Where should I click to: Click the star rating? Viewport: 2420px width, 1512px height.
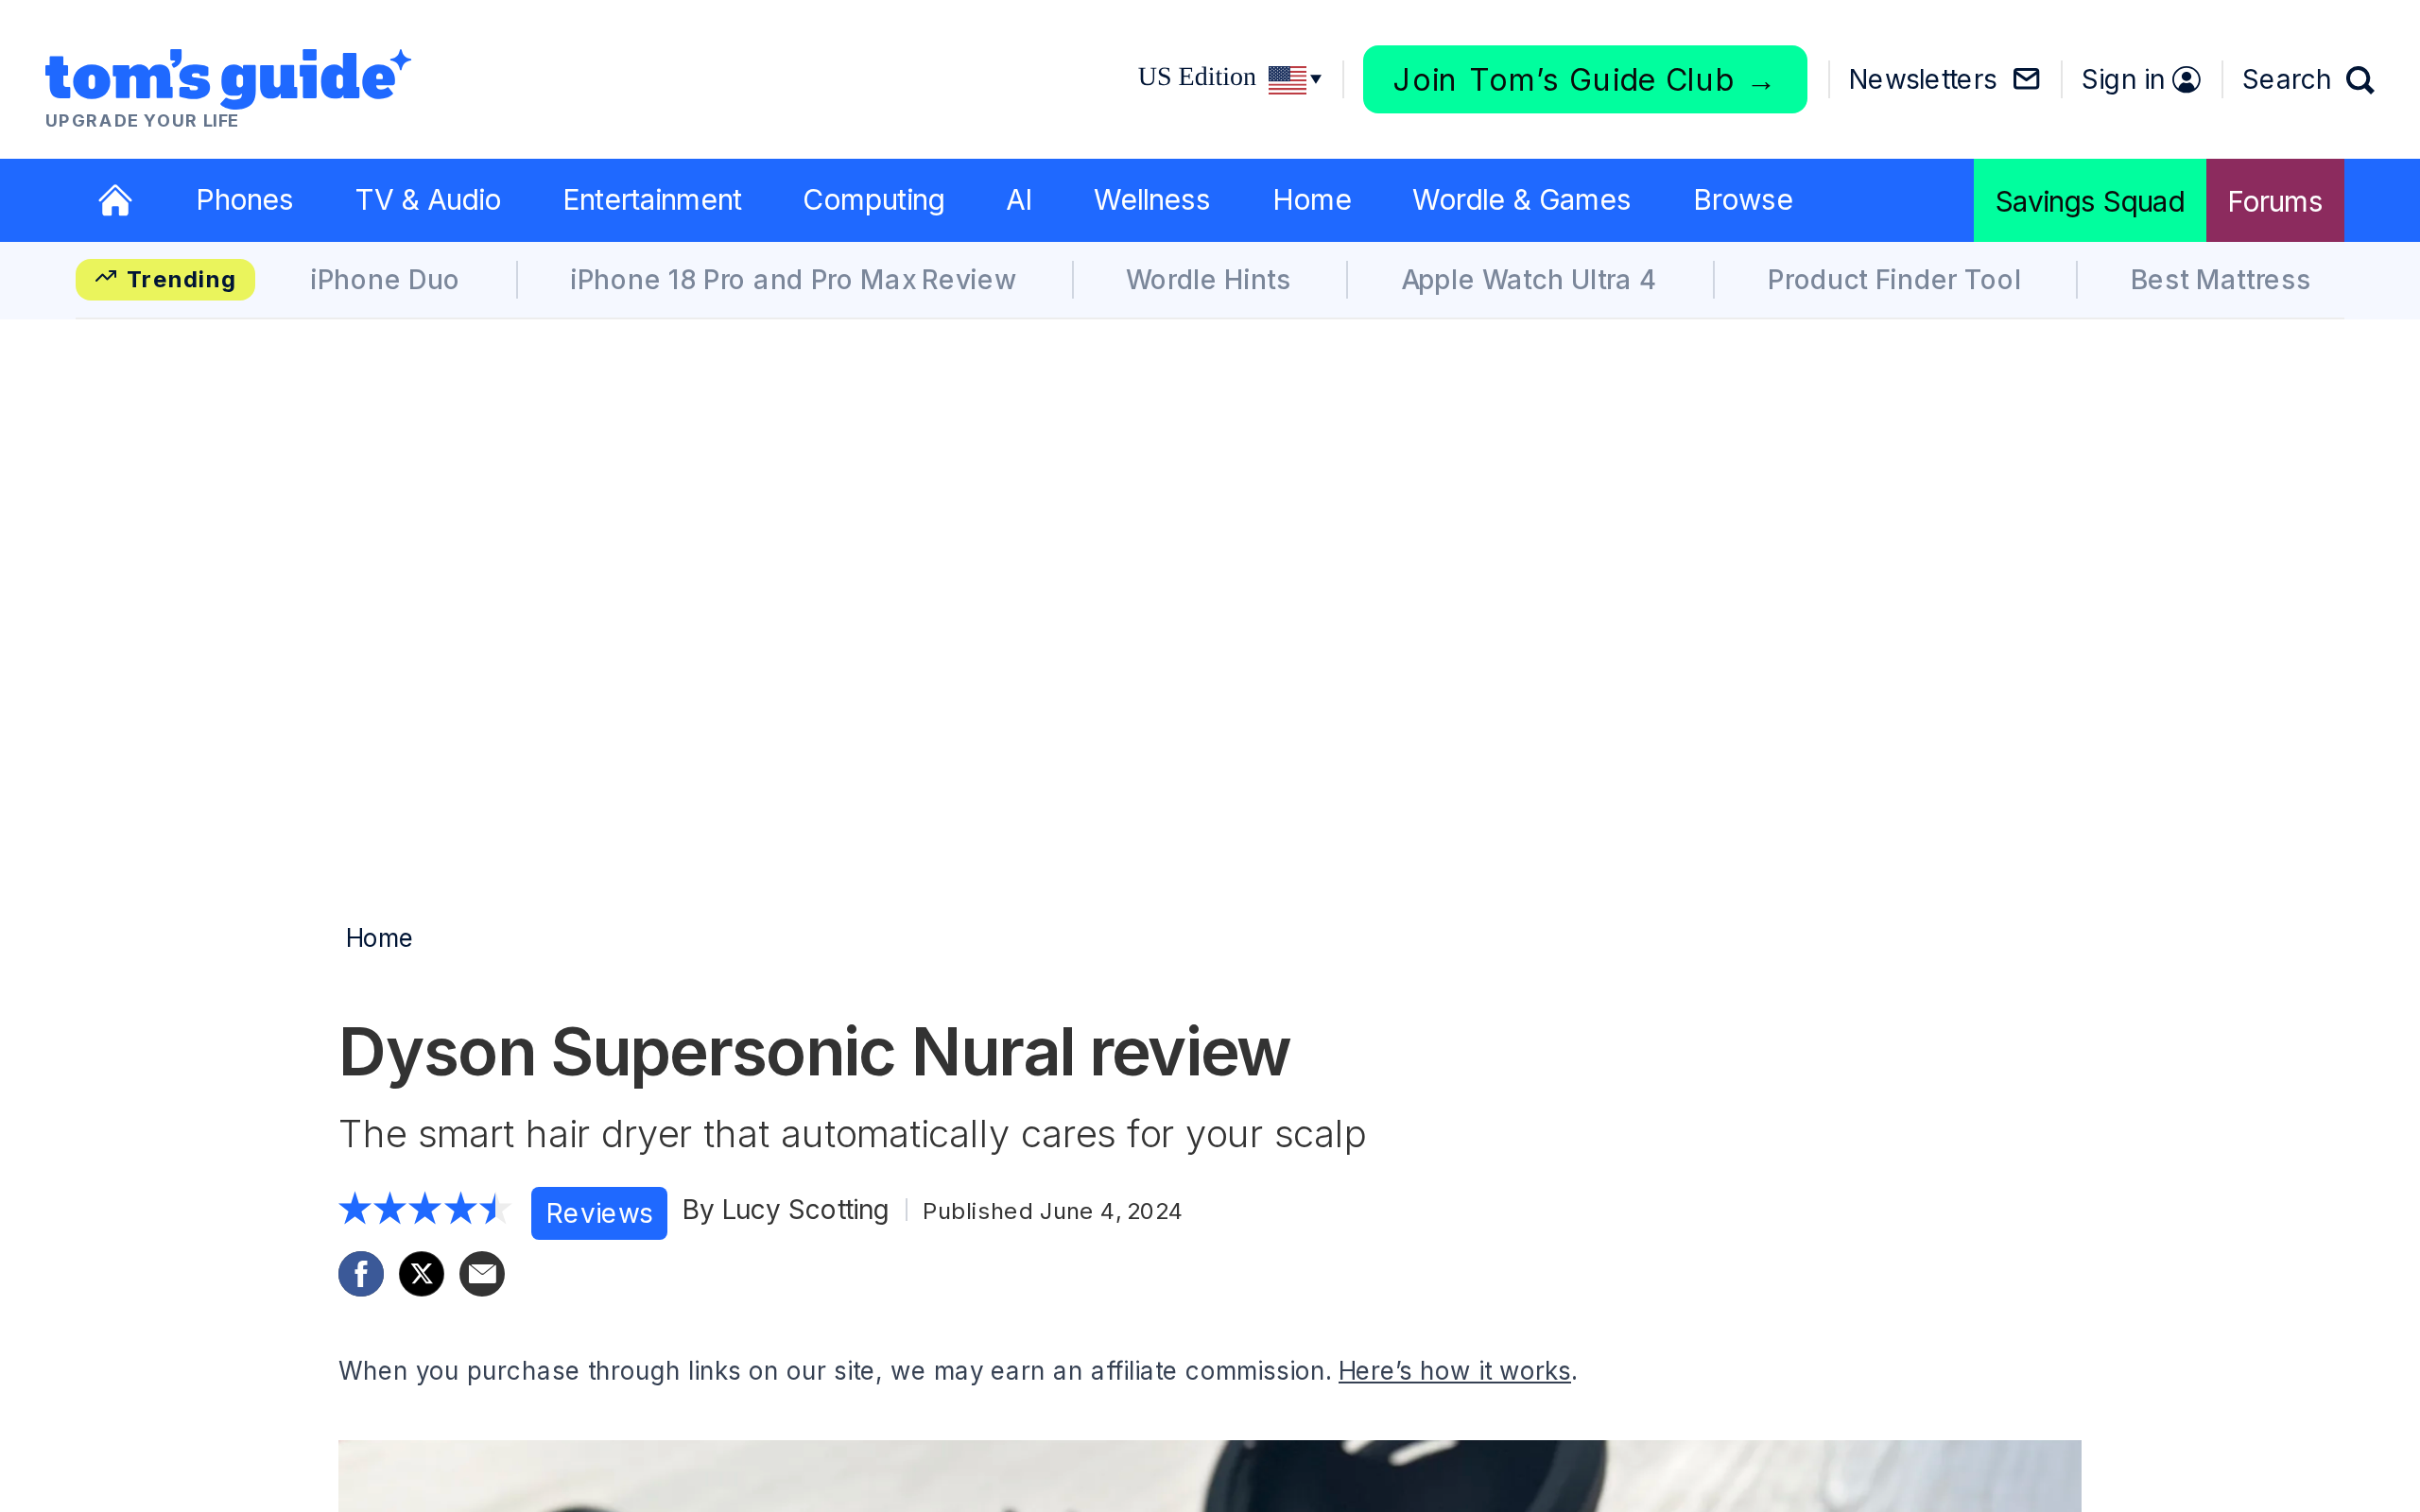425,1209
